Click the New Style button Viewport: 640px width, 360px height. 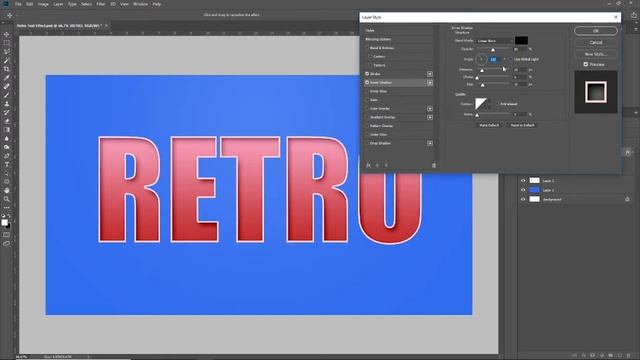click(x=596, y=54)
